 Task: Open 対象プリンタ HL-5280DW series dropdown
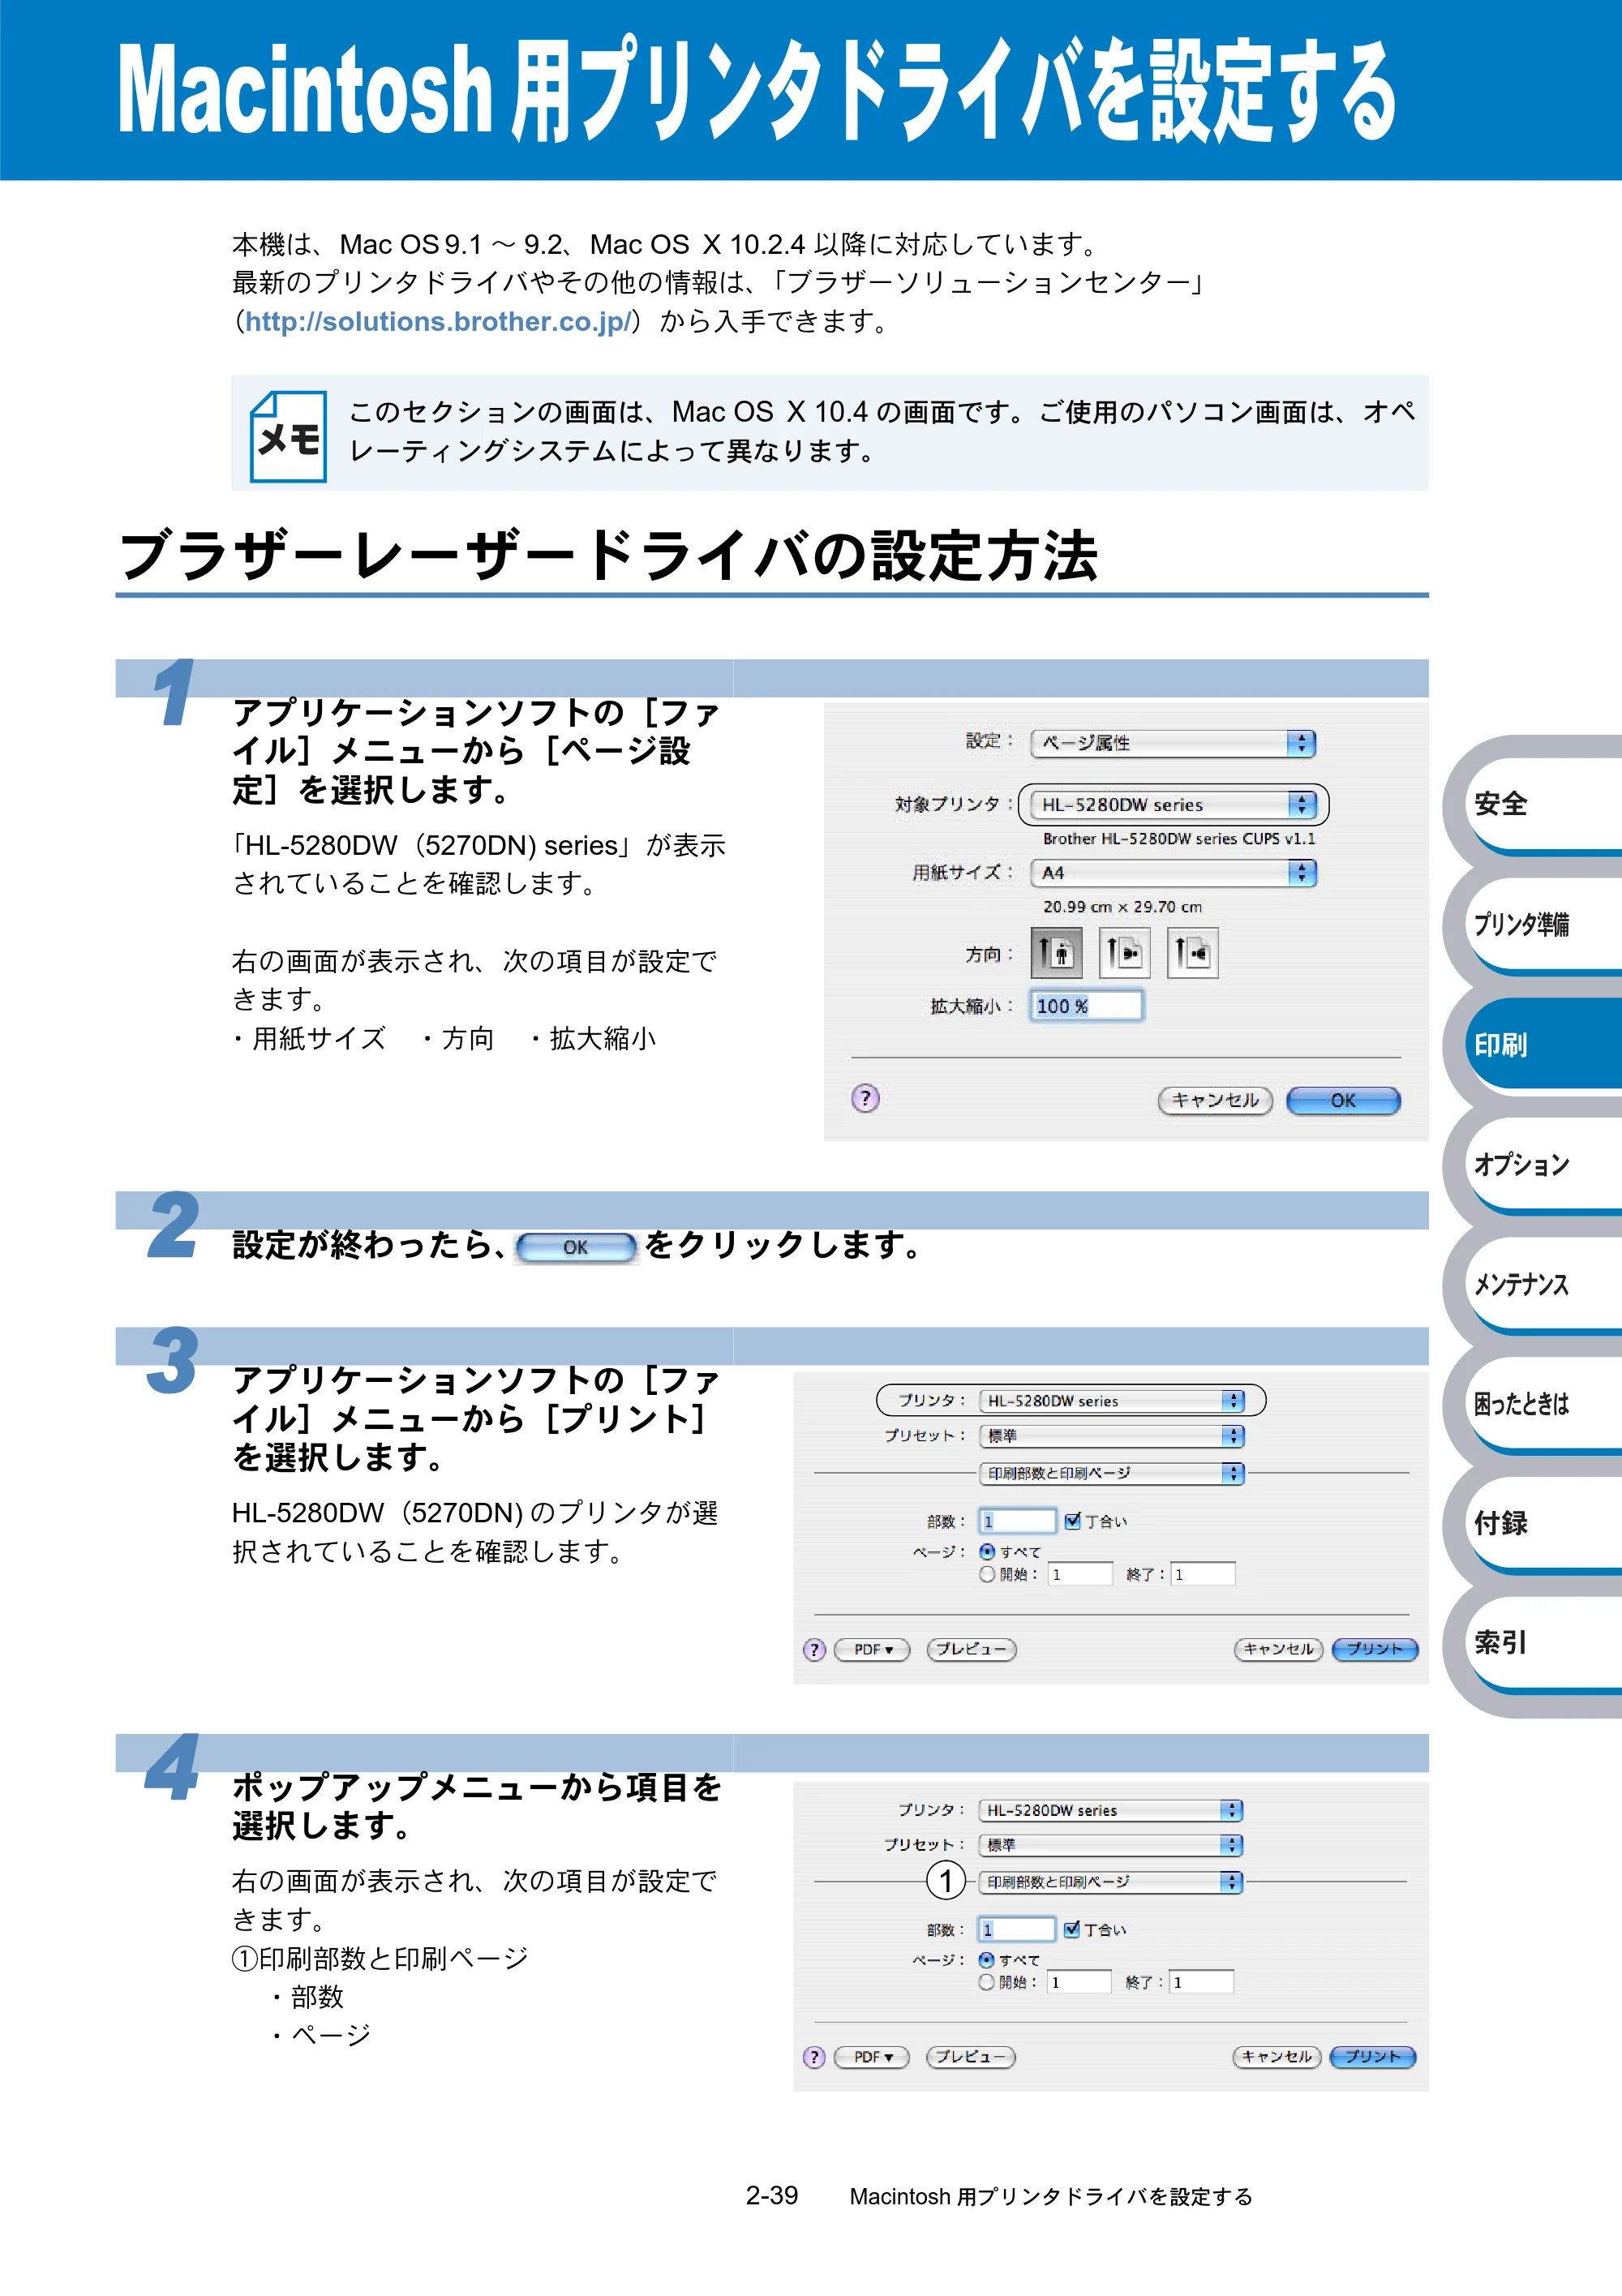(1173, 804)
